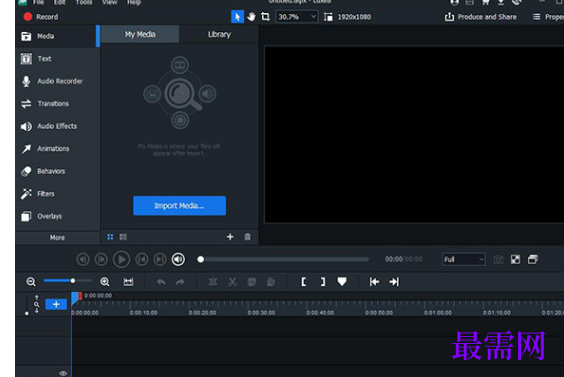Screen dimensions: 564x377
Task: Click the 0:00:30;00 mark on ruler
Action: [x=261, y=313]
